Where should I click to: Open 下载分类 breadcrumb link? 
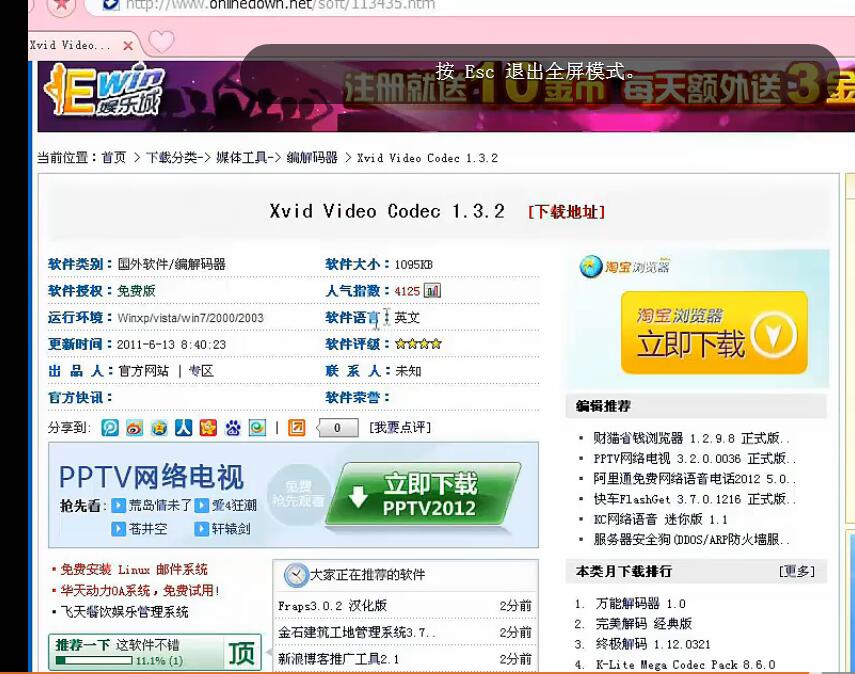171,158
